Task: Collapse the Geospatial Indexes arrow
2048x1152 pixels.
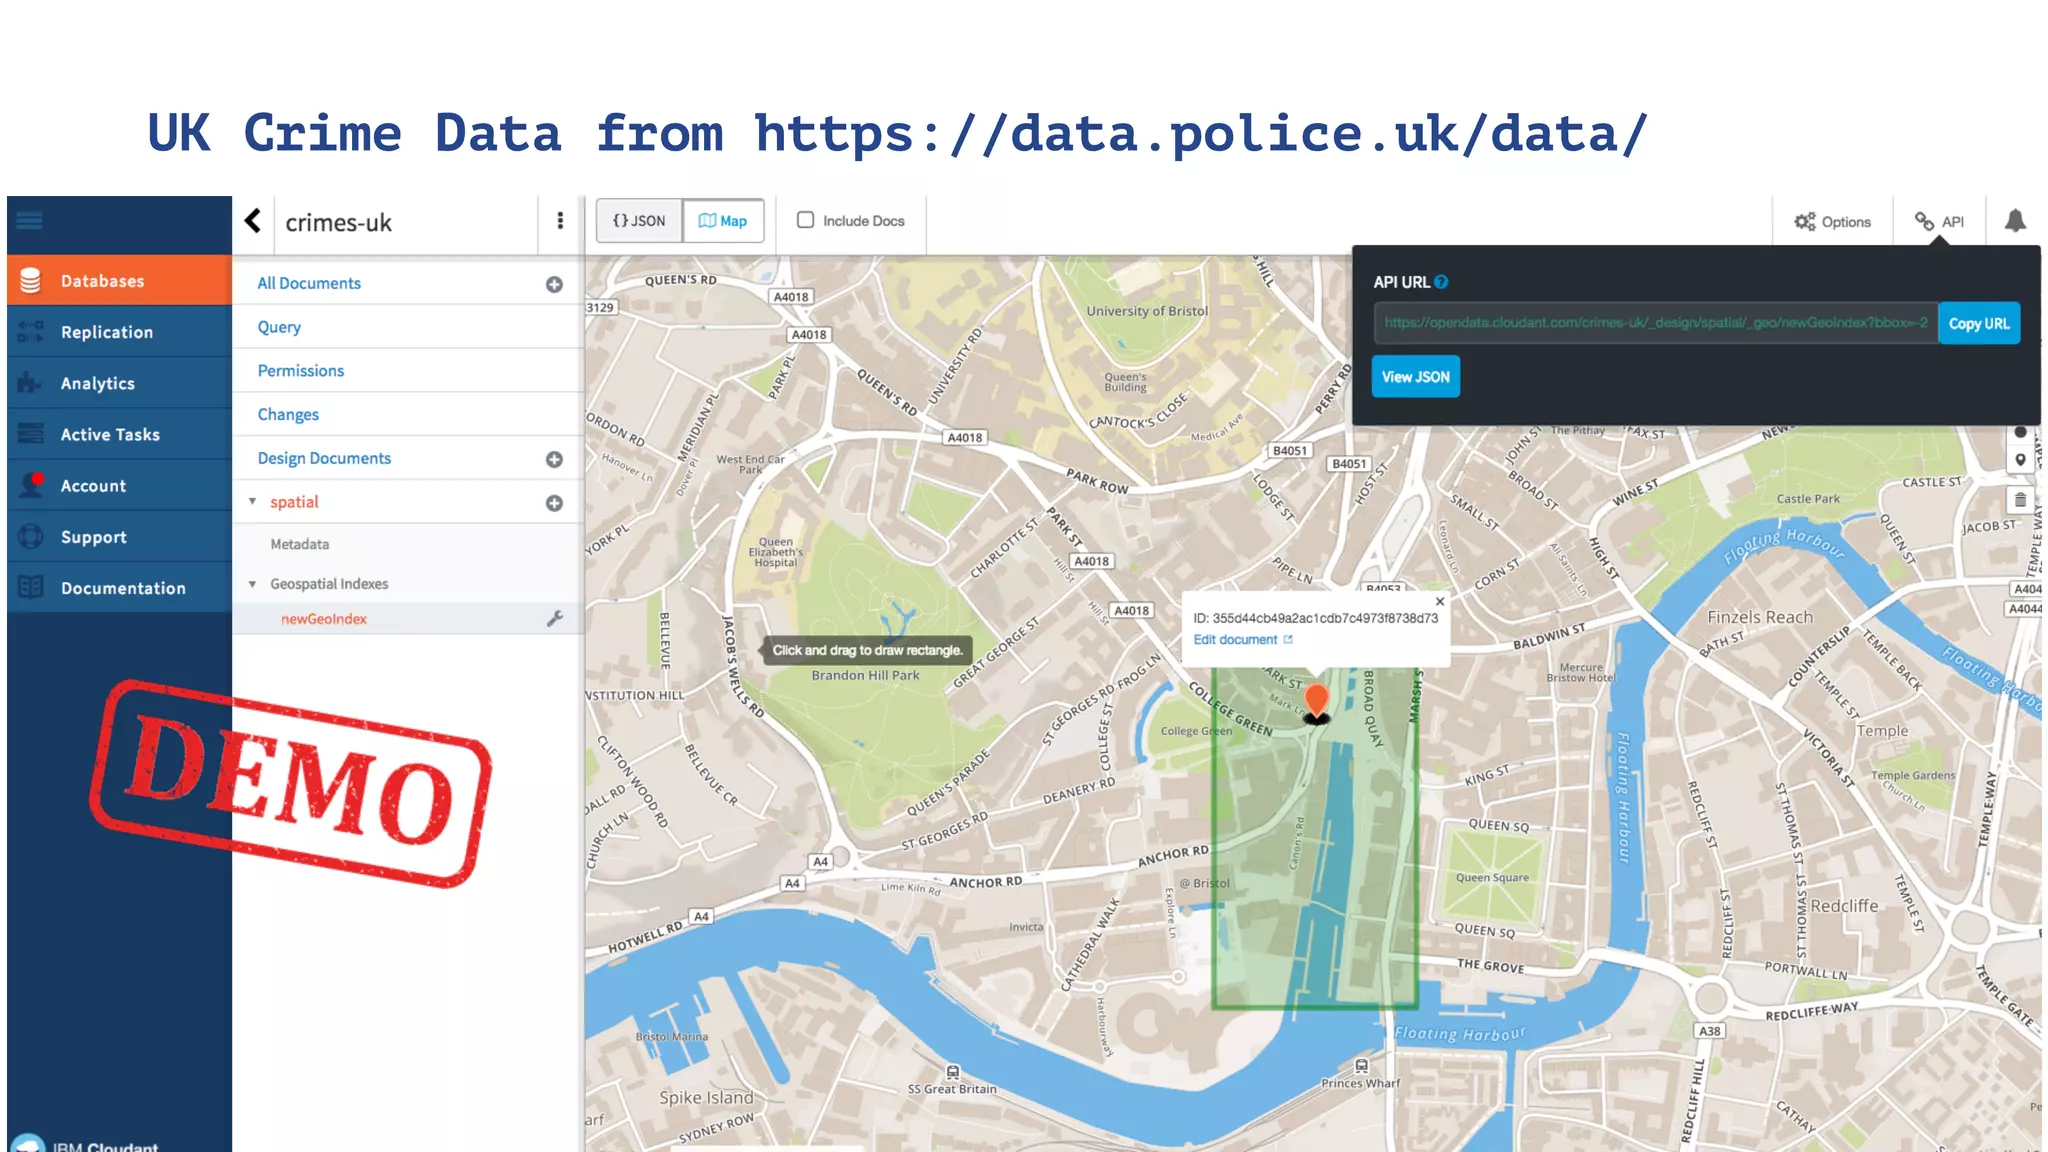Action: pyautogui.click(x=252, y=583)
